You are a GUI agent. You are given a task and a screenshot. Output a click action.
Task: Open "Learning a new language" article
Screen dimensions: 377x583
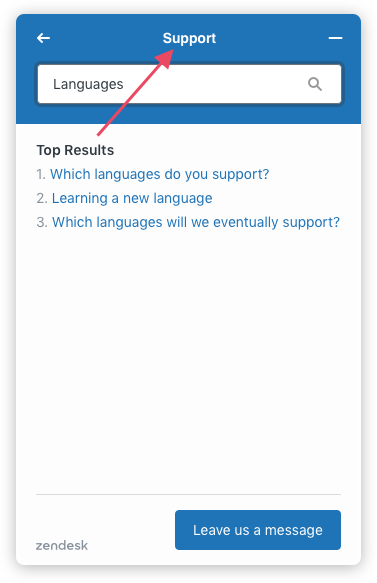click(x=132, y=198)
